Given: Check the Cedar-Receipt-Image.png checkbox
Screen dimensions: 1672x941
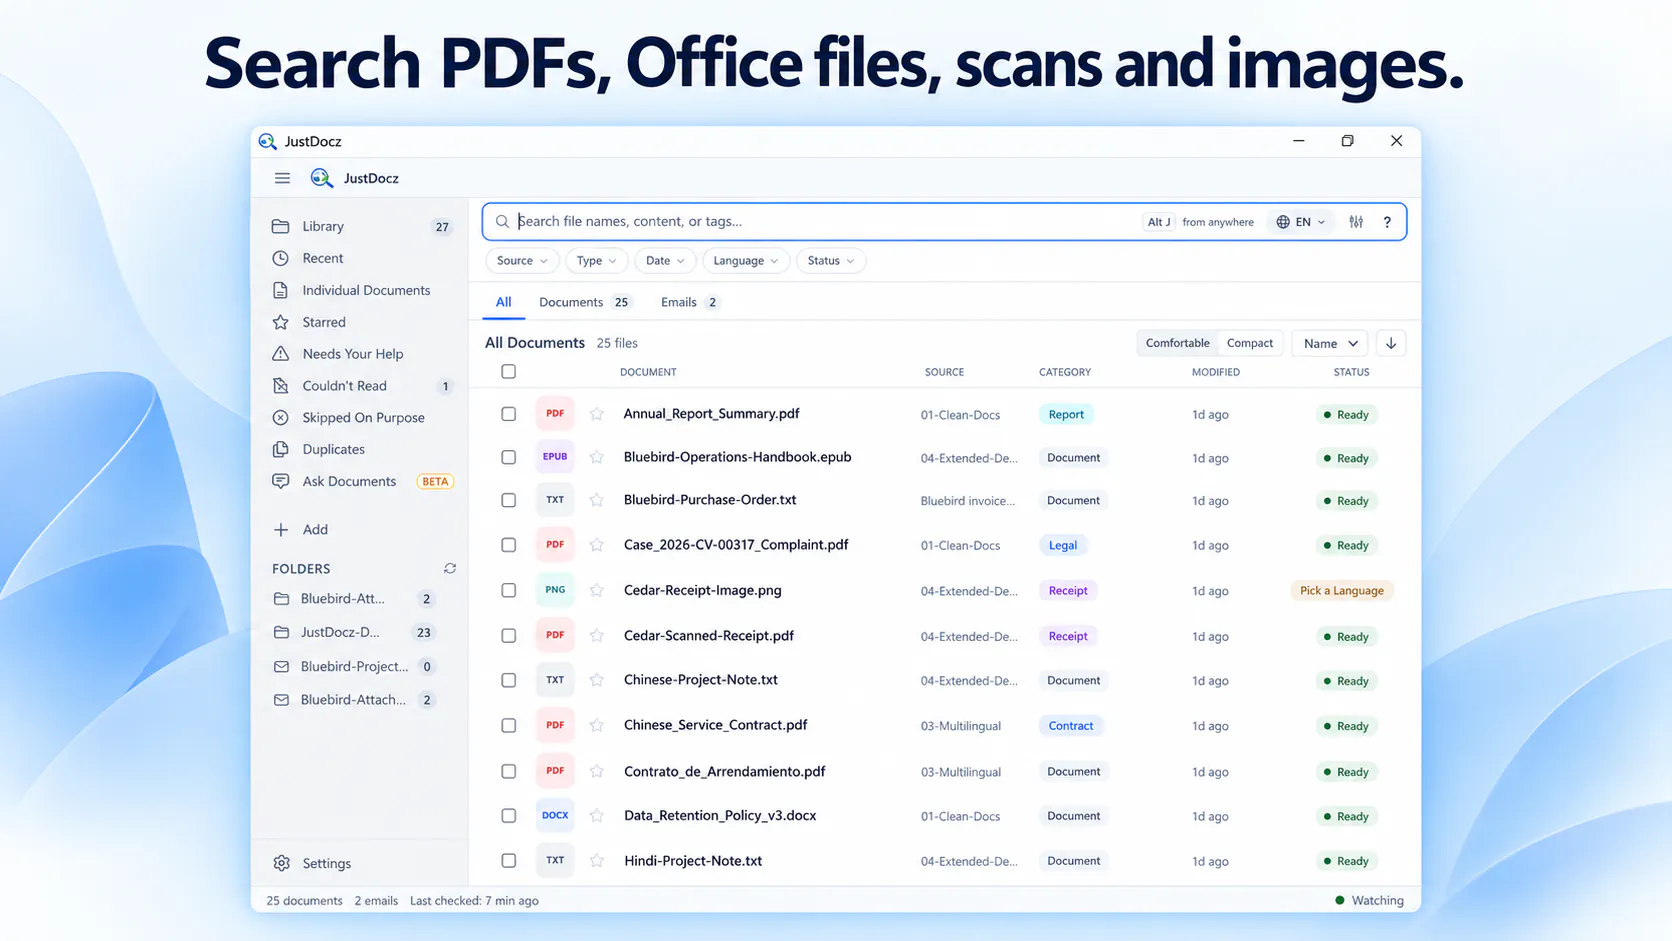Looking at the screenshot, I should pyautogui.click(x=509, y=590).
